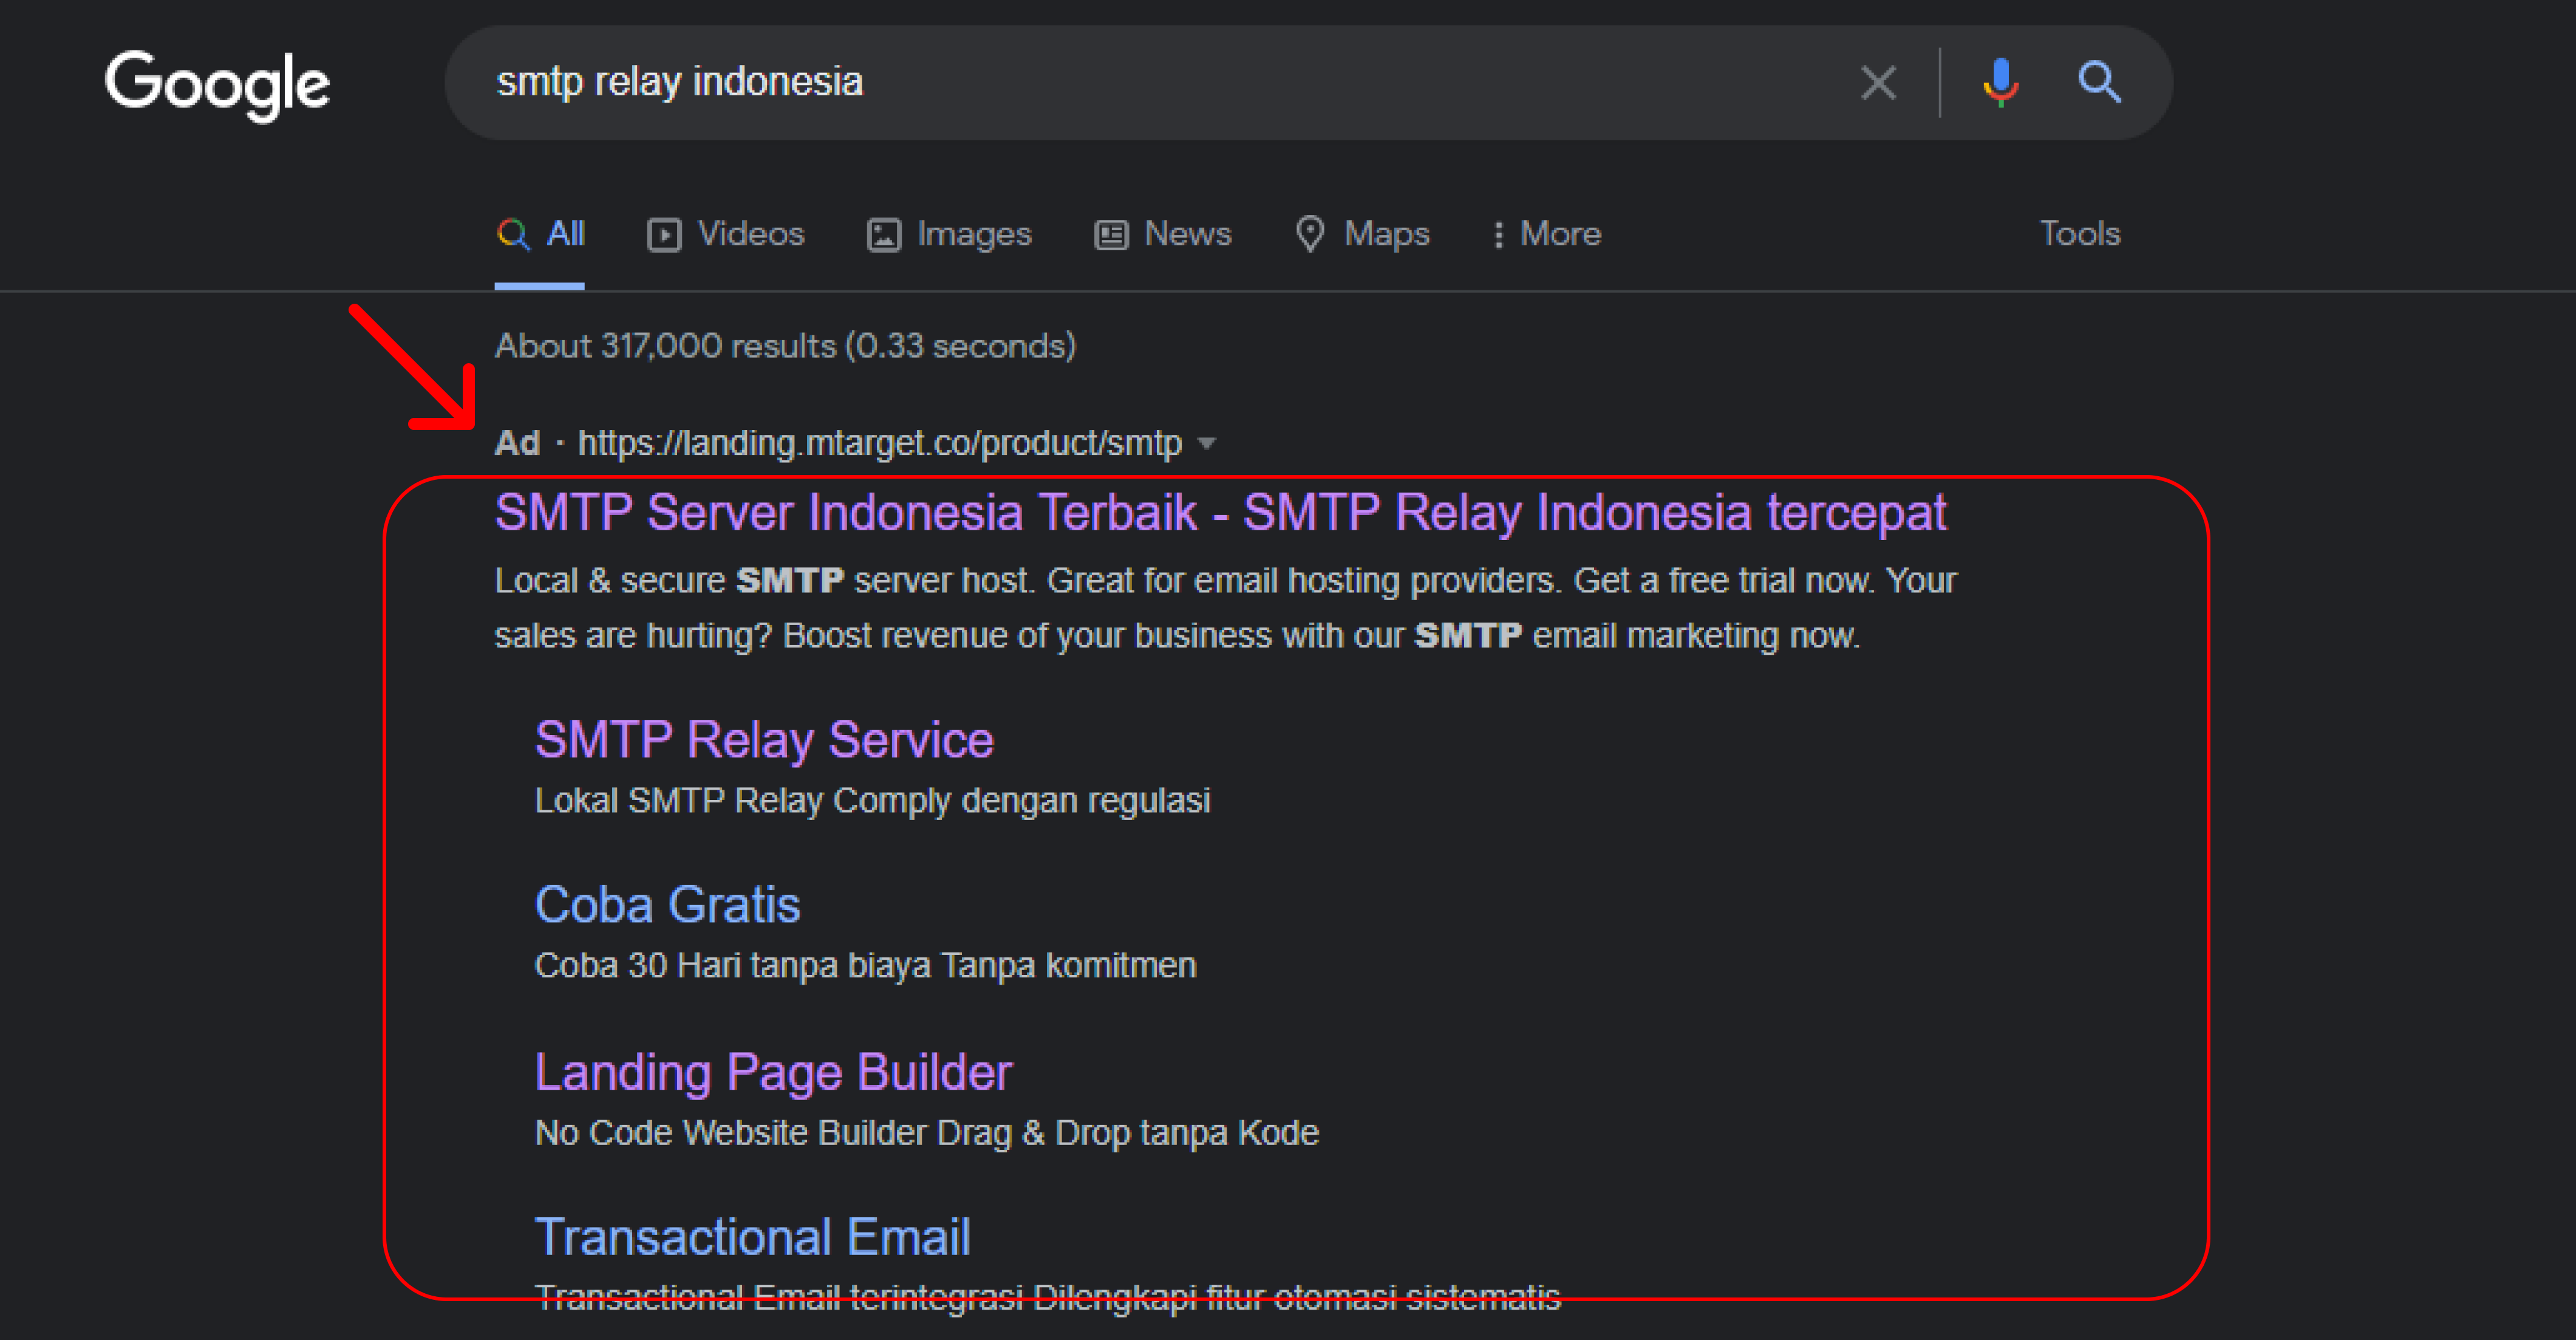Open the Coba Gratis link

668,904
